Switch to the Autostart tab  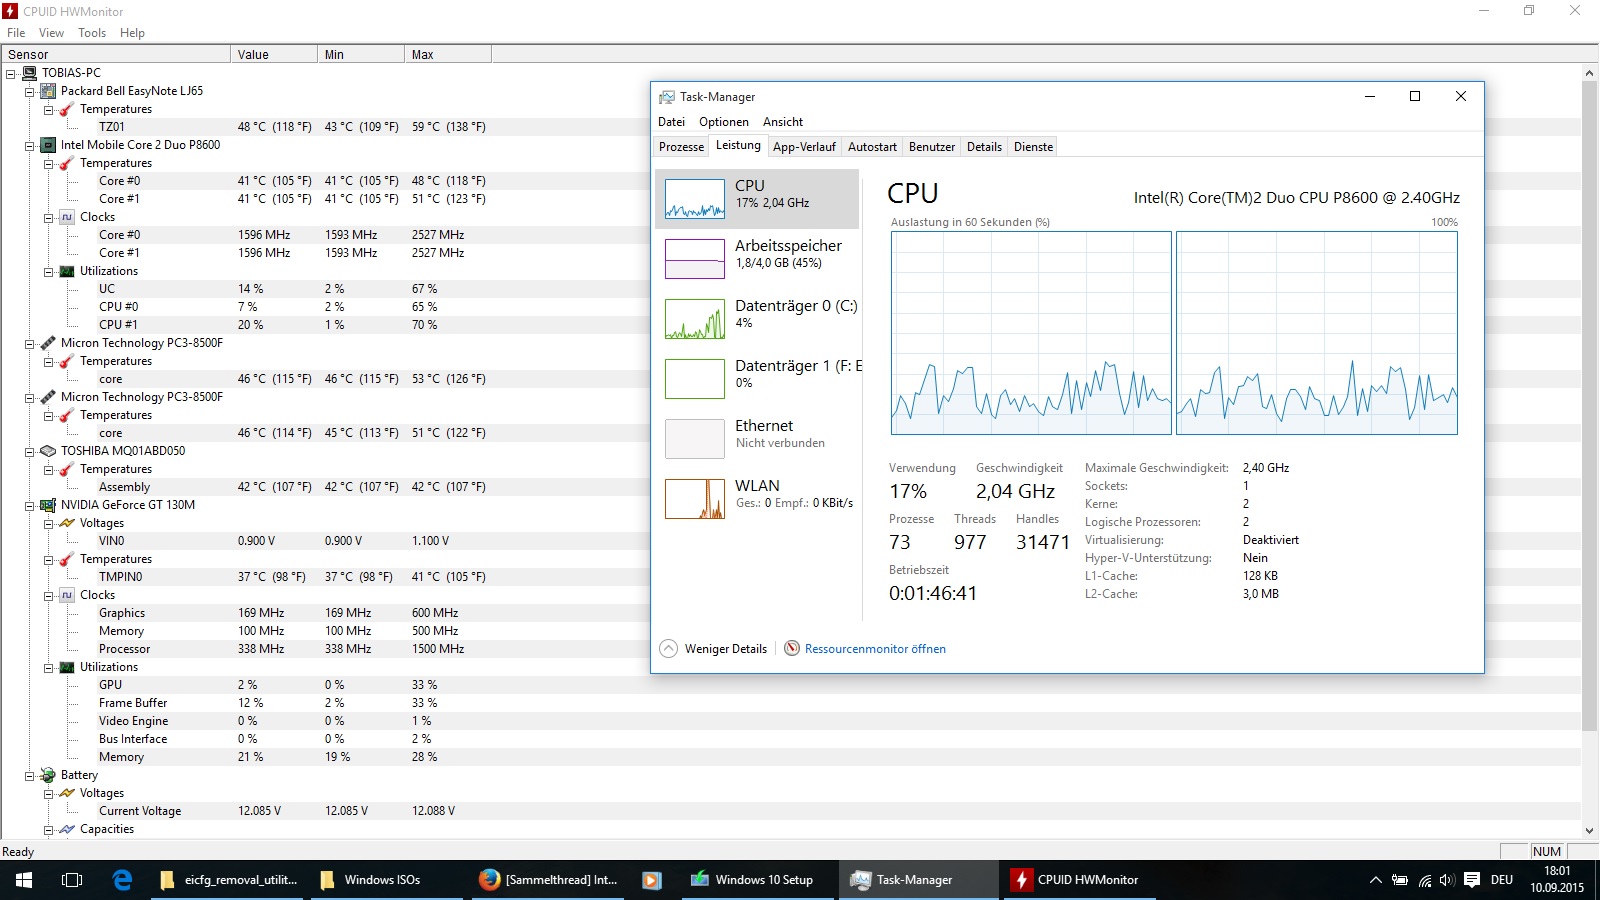tap(872, 147)
